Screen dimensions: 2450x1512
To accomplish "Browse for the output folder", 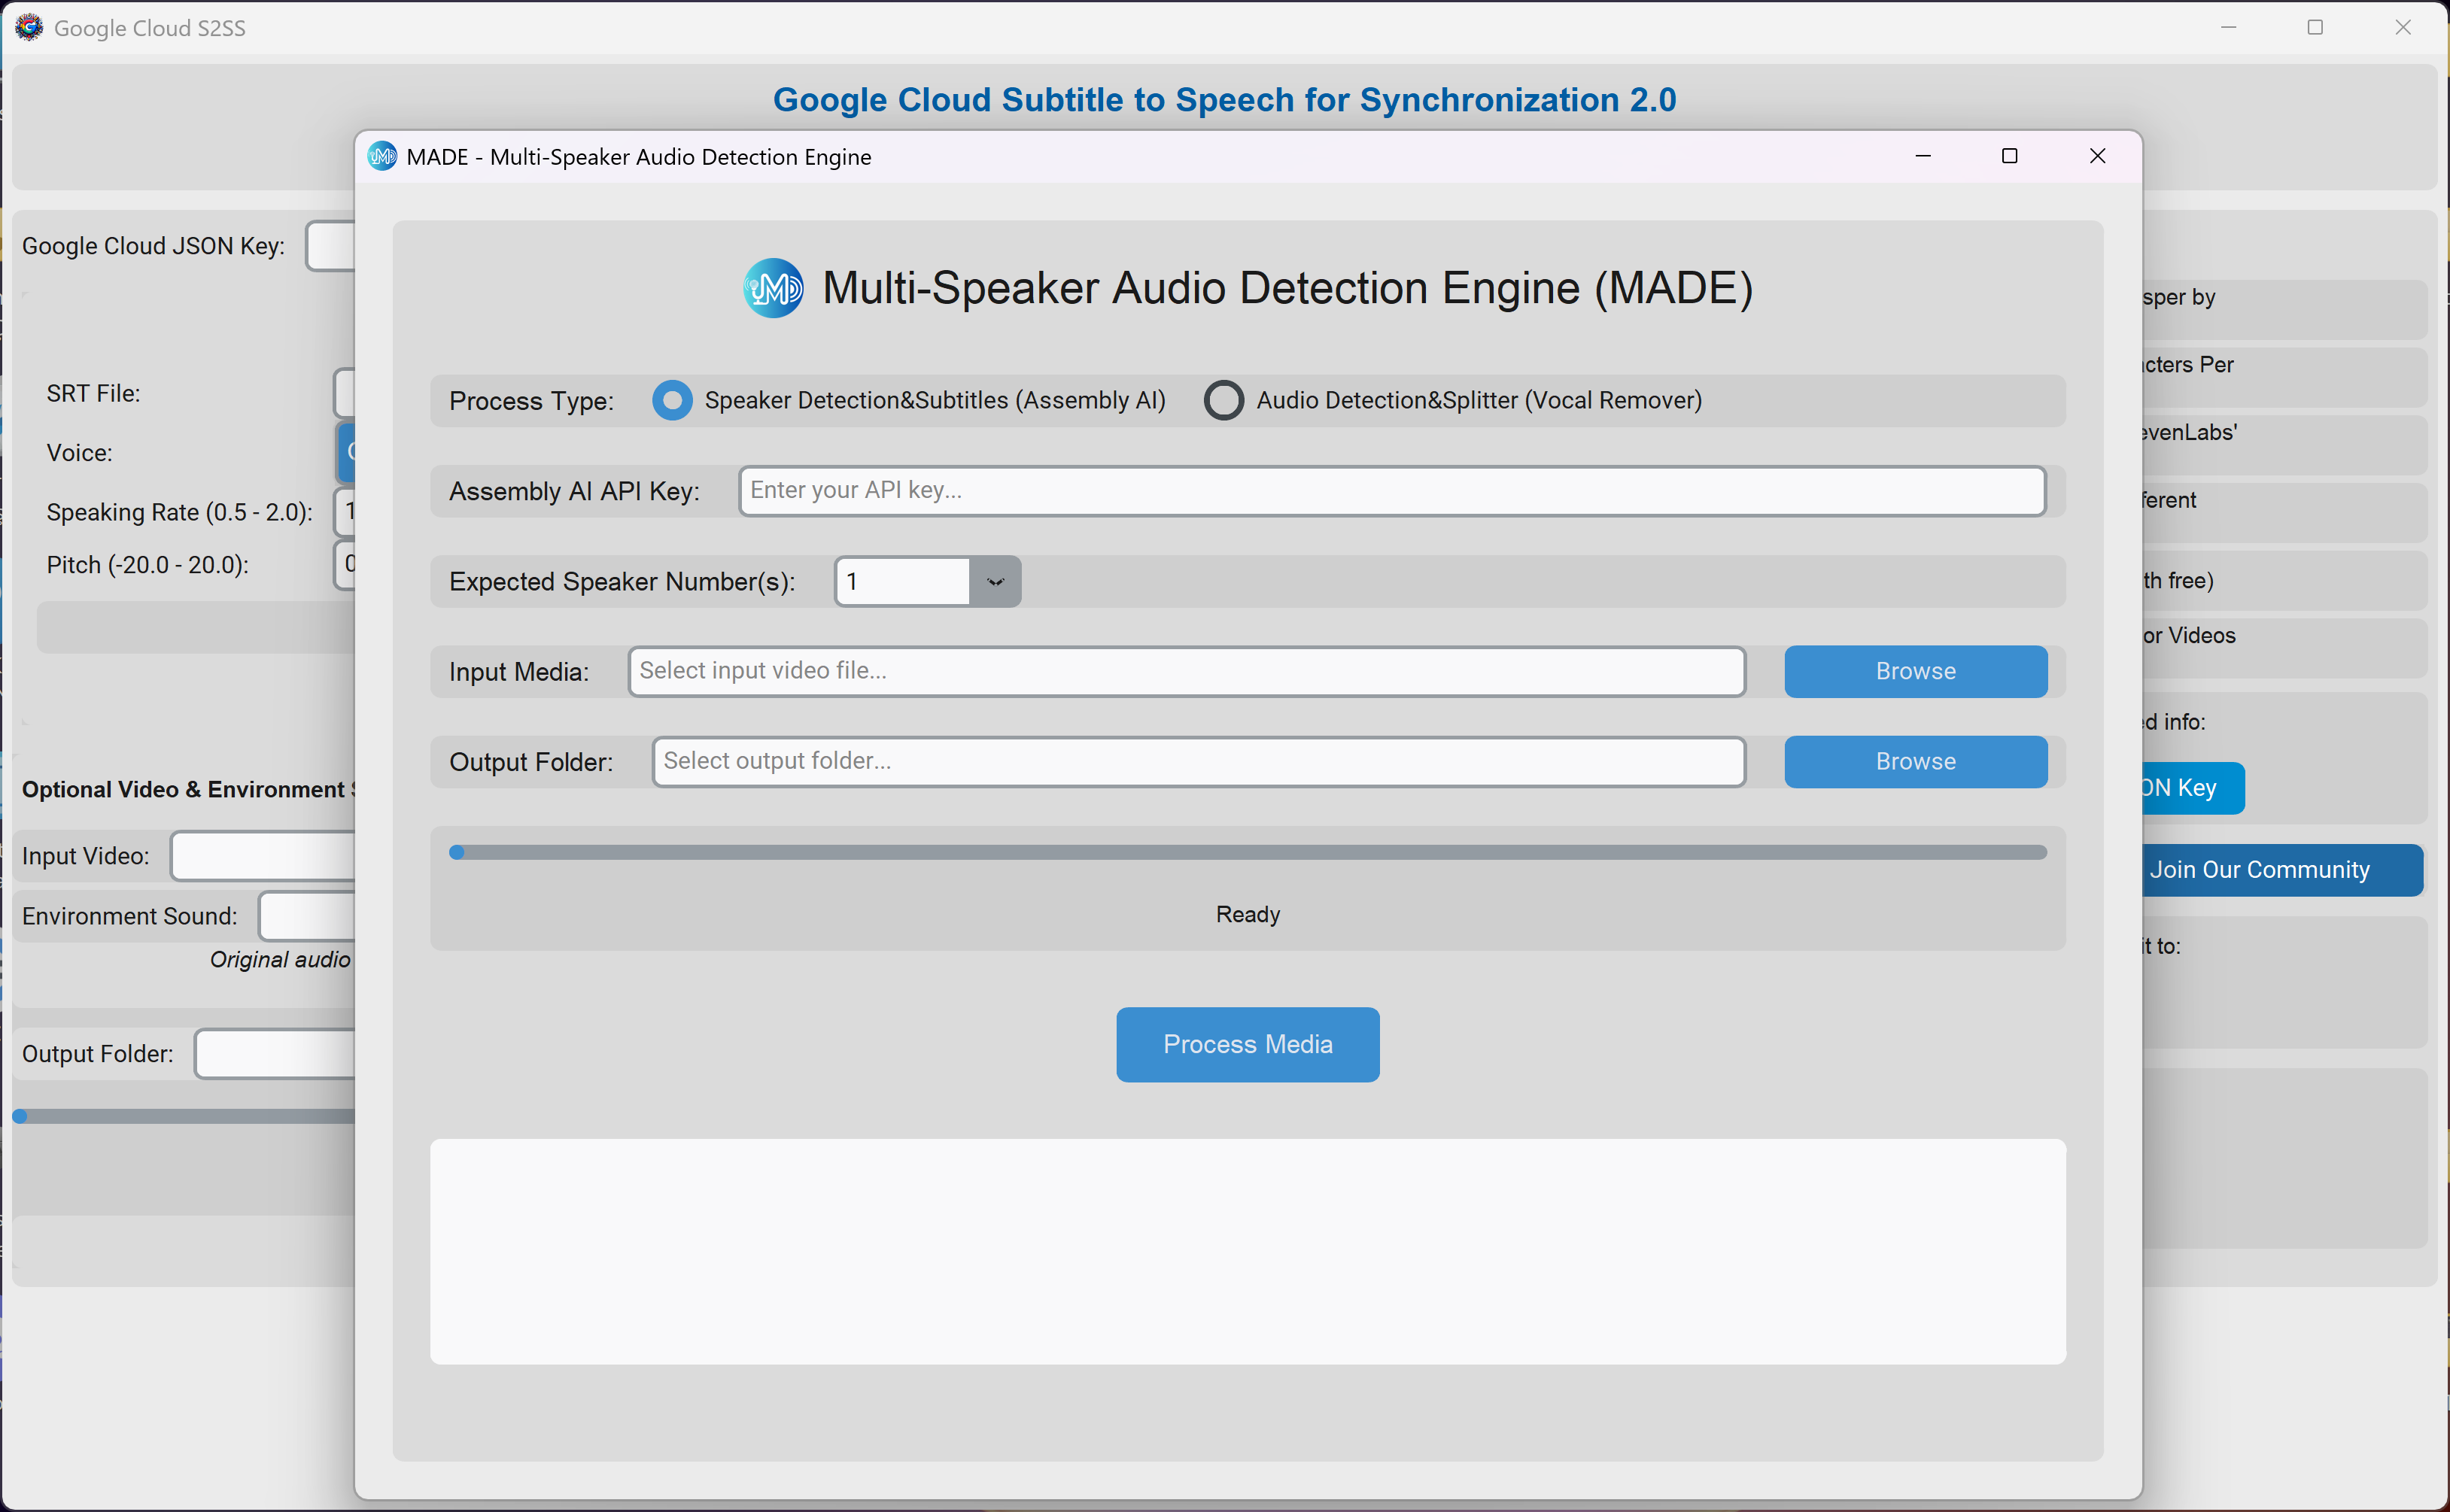I will [1915, 761].
